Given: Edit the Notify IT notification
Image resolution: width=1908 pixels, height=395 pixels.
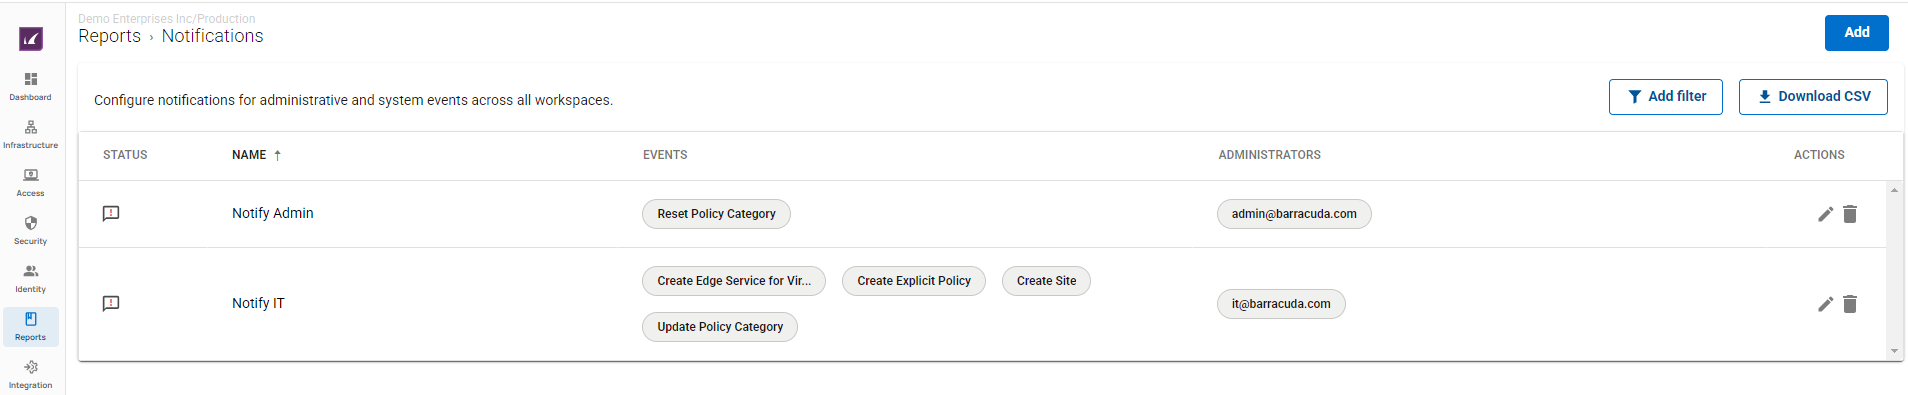Looking at the screenshot, I should (1825, 304).
